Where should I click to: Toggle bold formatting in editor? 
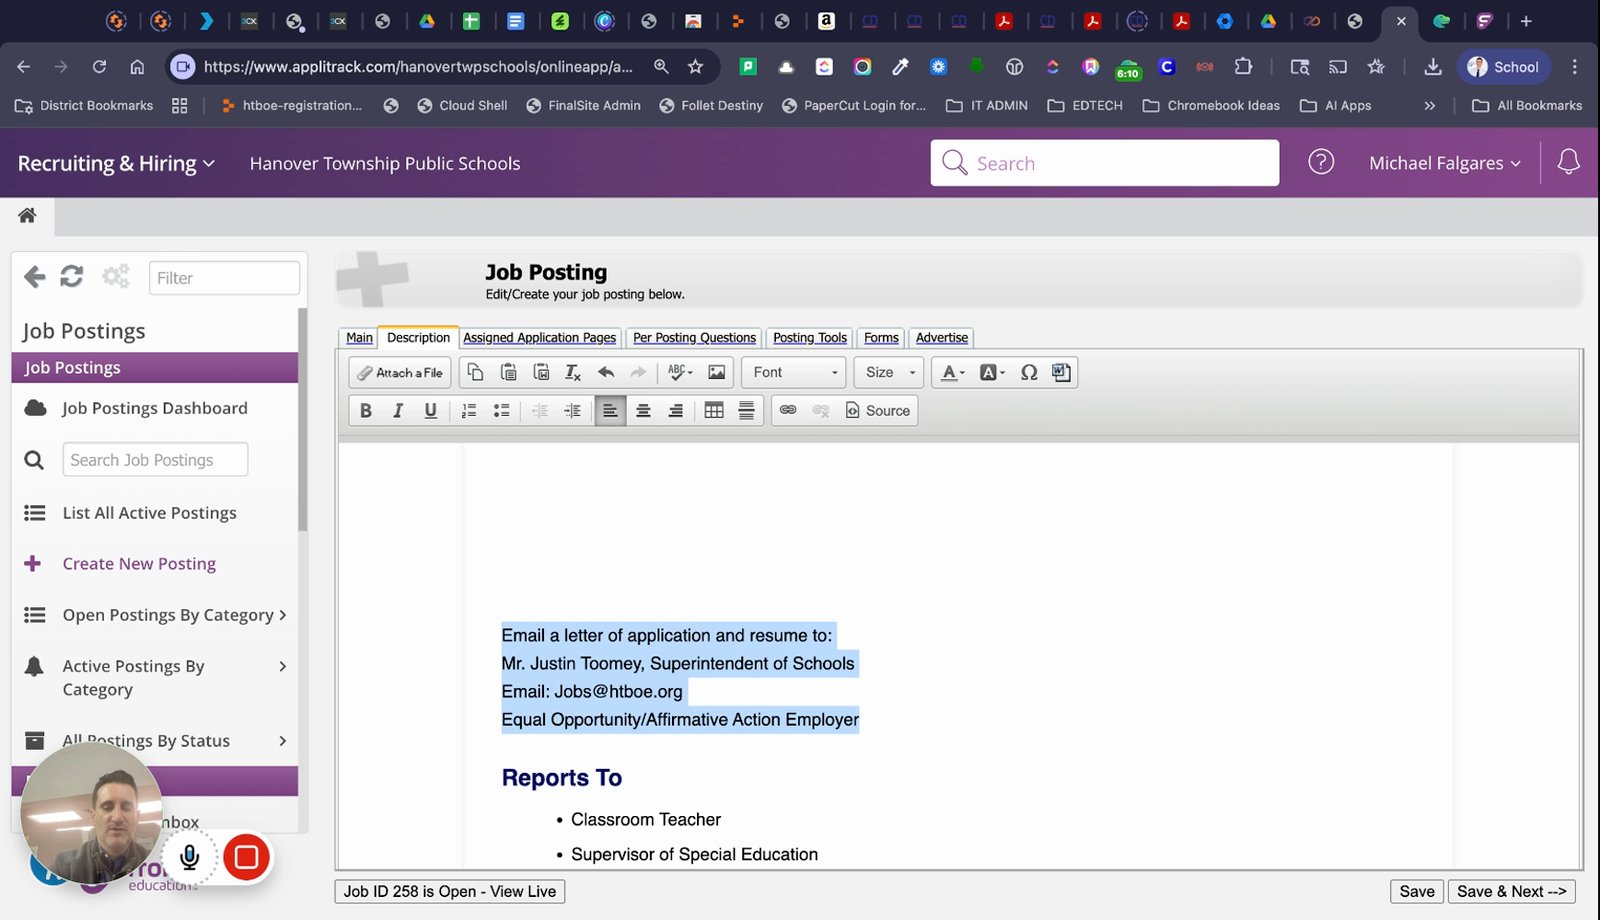[x=366, y=410]
